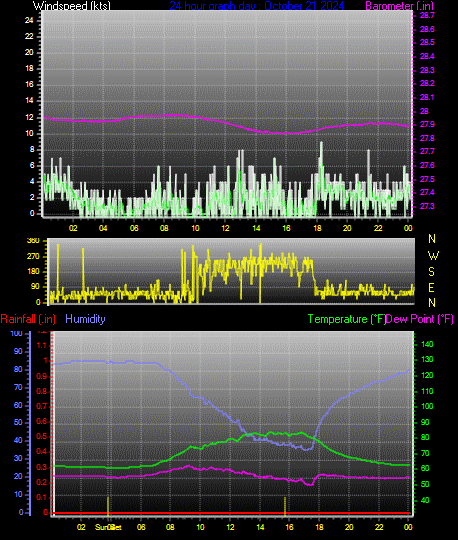Select the 28.5 barometer scale value
This screenshot has height=540, width=458.
coord(427,42)
